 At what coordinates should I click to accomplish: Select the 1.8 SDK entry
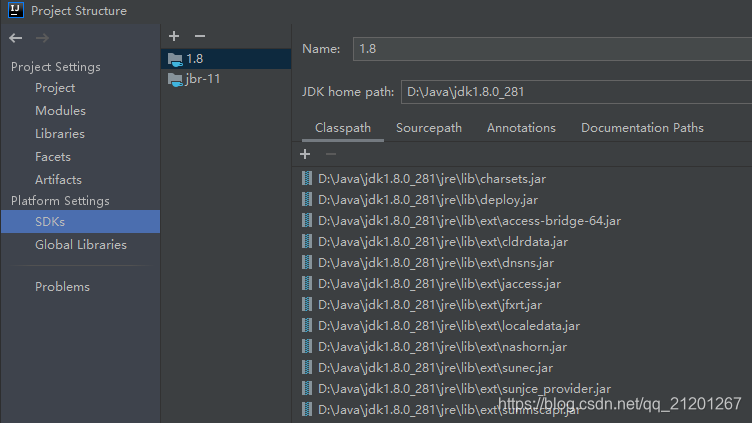(x=226, y=59)
